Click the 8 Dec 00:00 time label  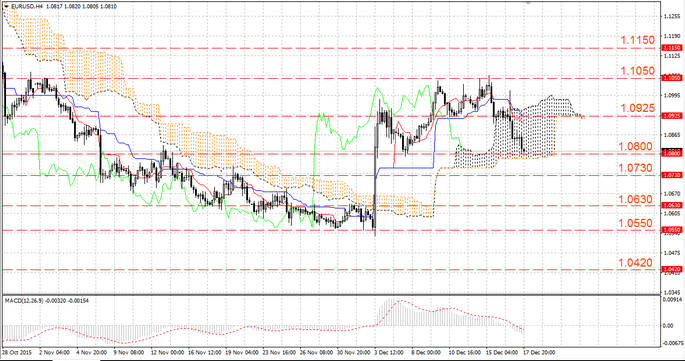pyautogui.click(x=427, y=352)
